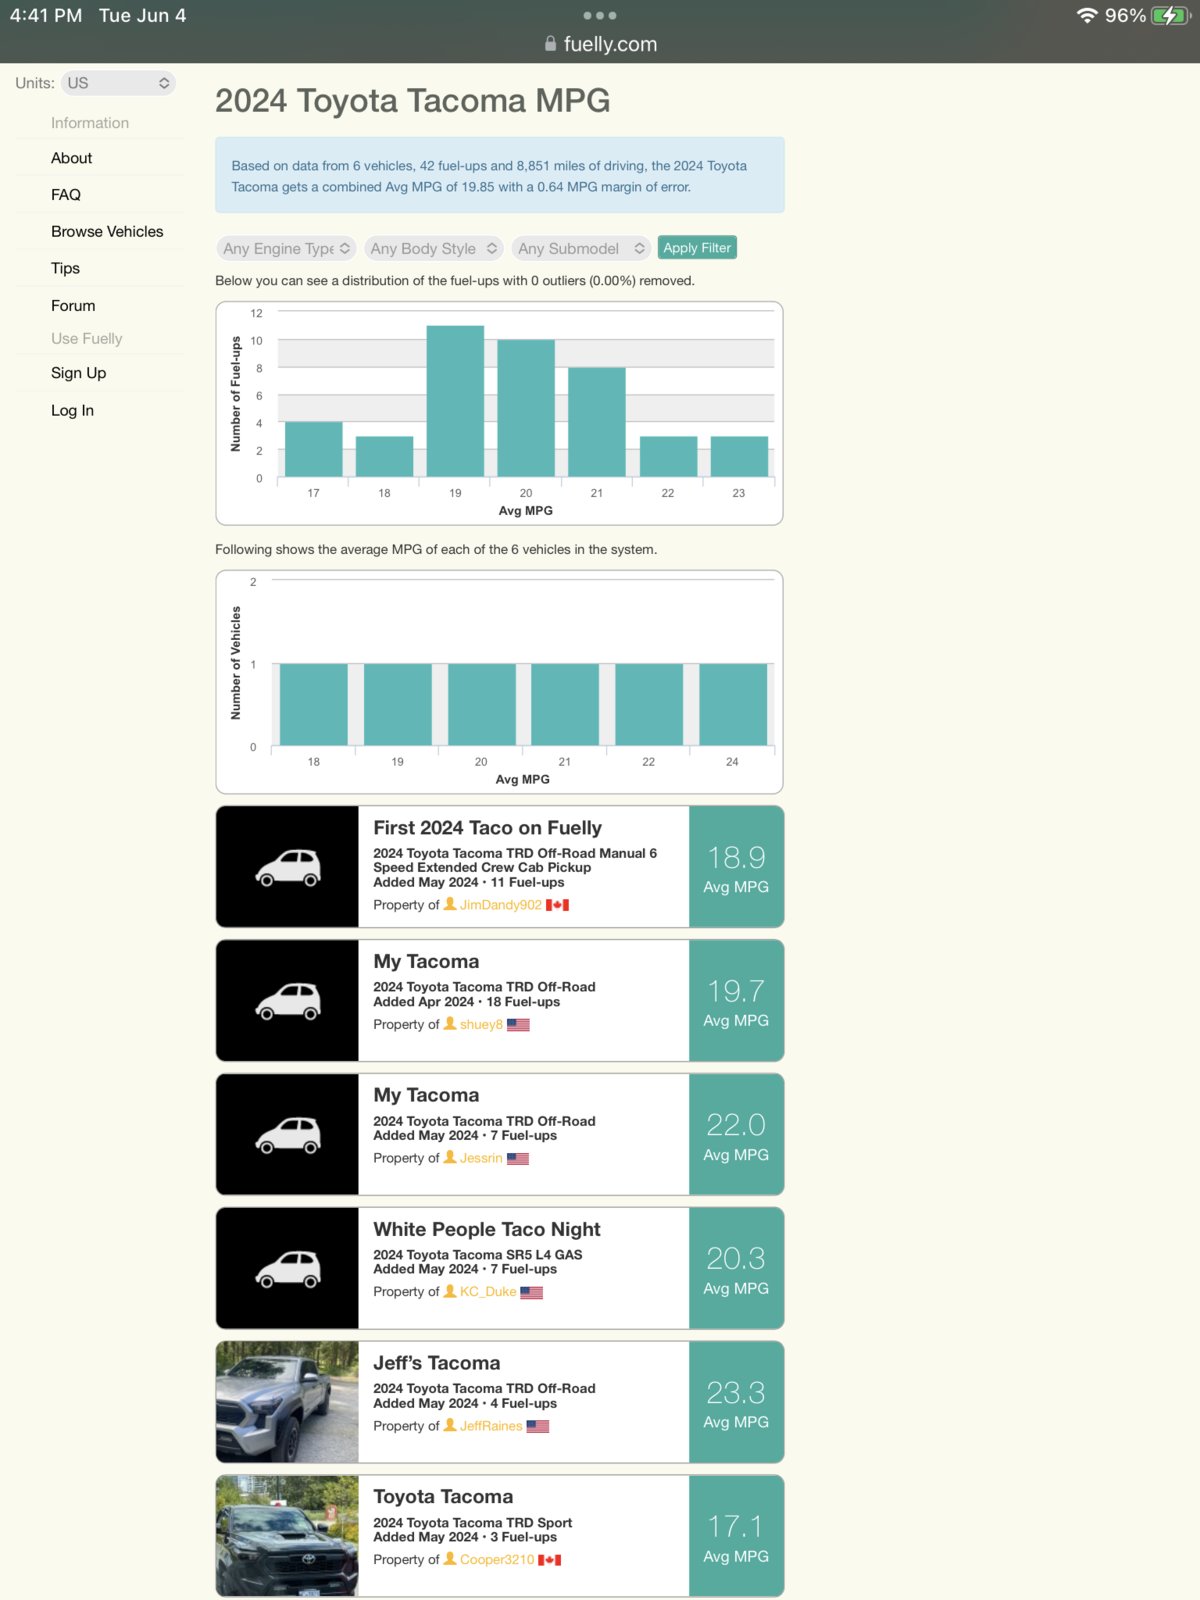Click the 18 MPG bar in vehicles chart
Screen dimensions: 1200x1600
tap(314, 705)
